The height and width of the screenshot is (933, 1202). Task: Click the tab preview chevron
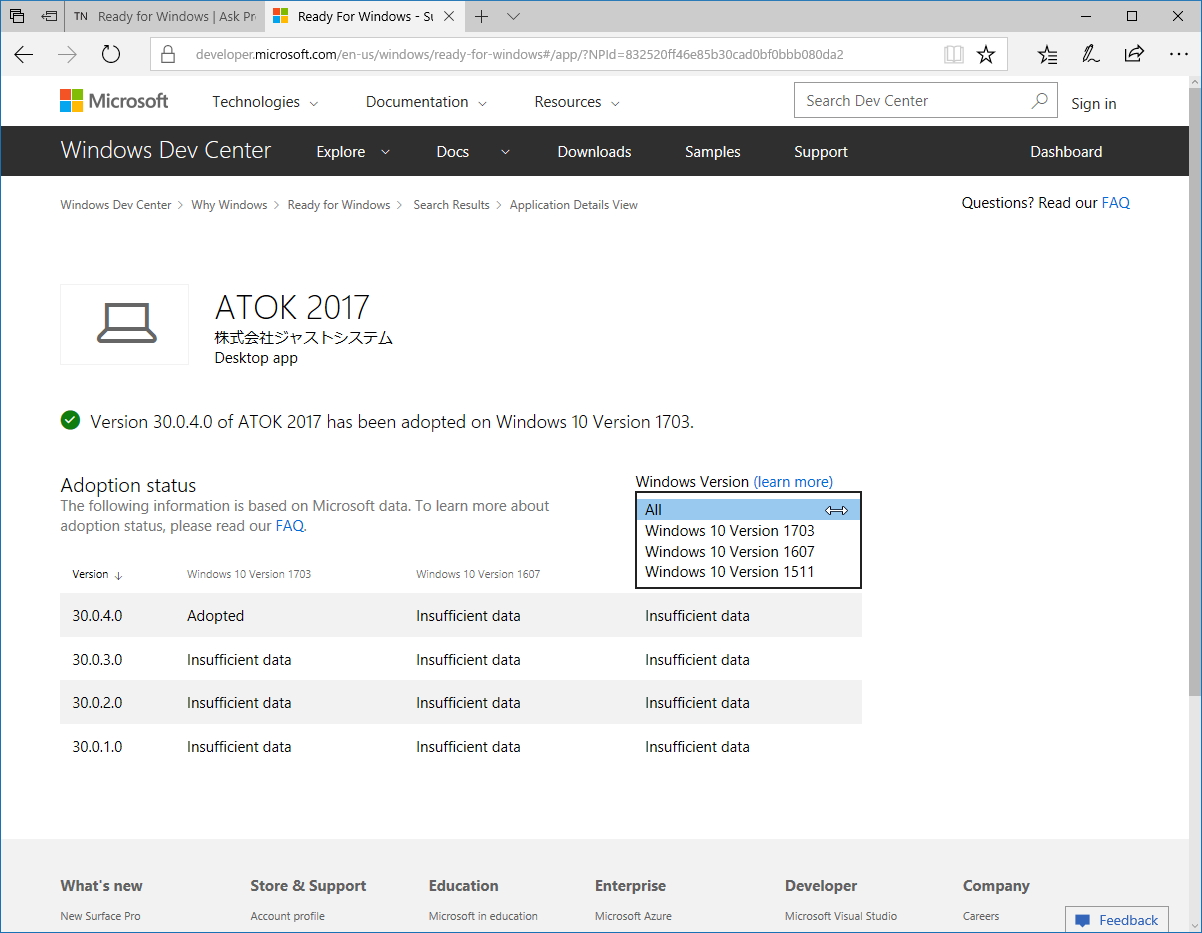tap(513, 16)
